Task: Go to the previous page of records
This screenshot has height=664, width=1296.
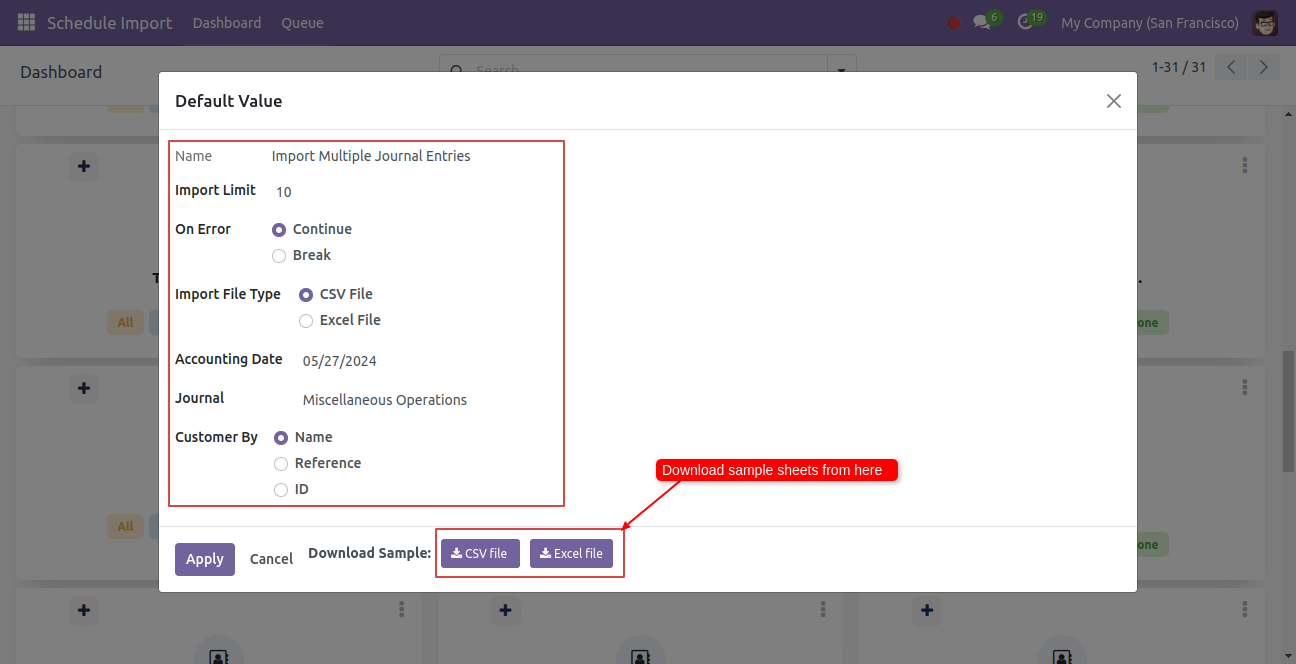Action: pos(1232,67)
